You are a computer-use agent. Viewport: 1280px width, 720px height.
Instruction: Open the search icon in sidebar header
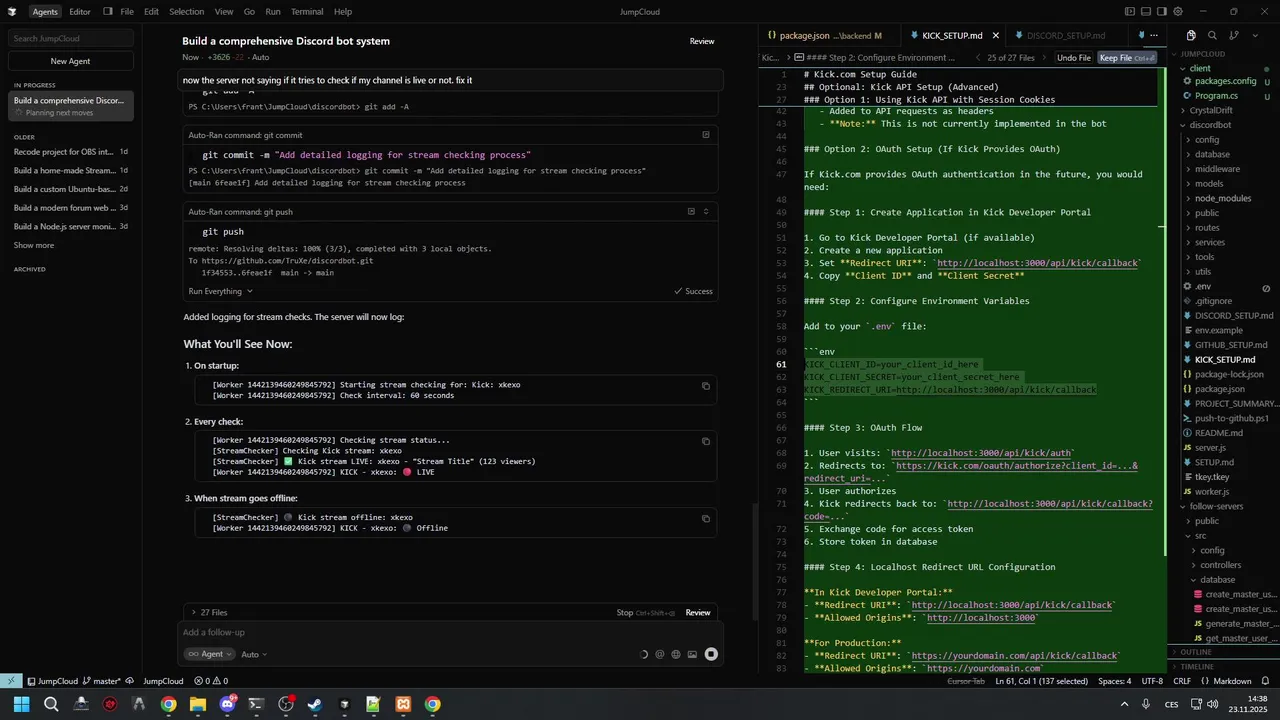(1212, 35)
